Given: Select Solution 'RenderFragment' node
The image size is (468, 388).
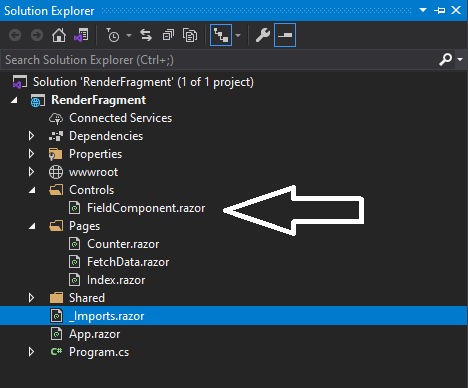Looking at the screenshot, I should pos(143,82).
